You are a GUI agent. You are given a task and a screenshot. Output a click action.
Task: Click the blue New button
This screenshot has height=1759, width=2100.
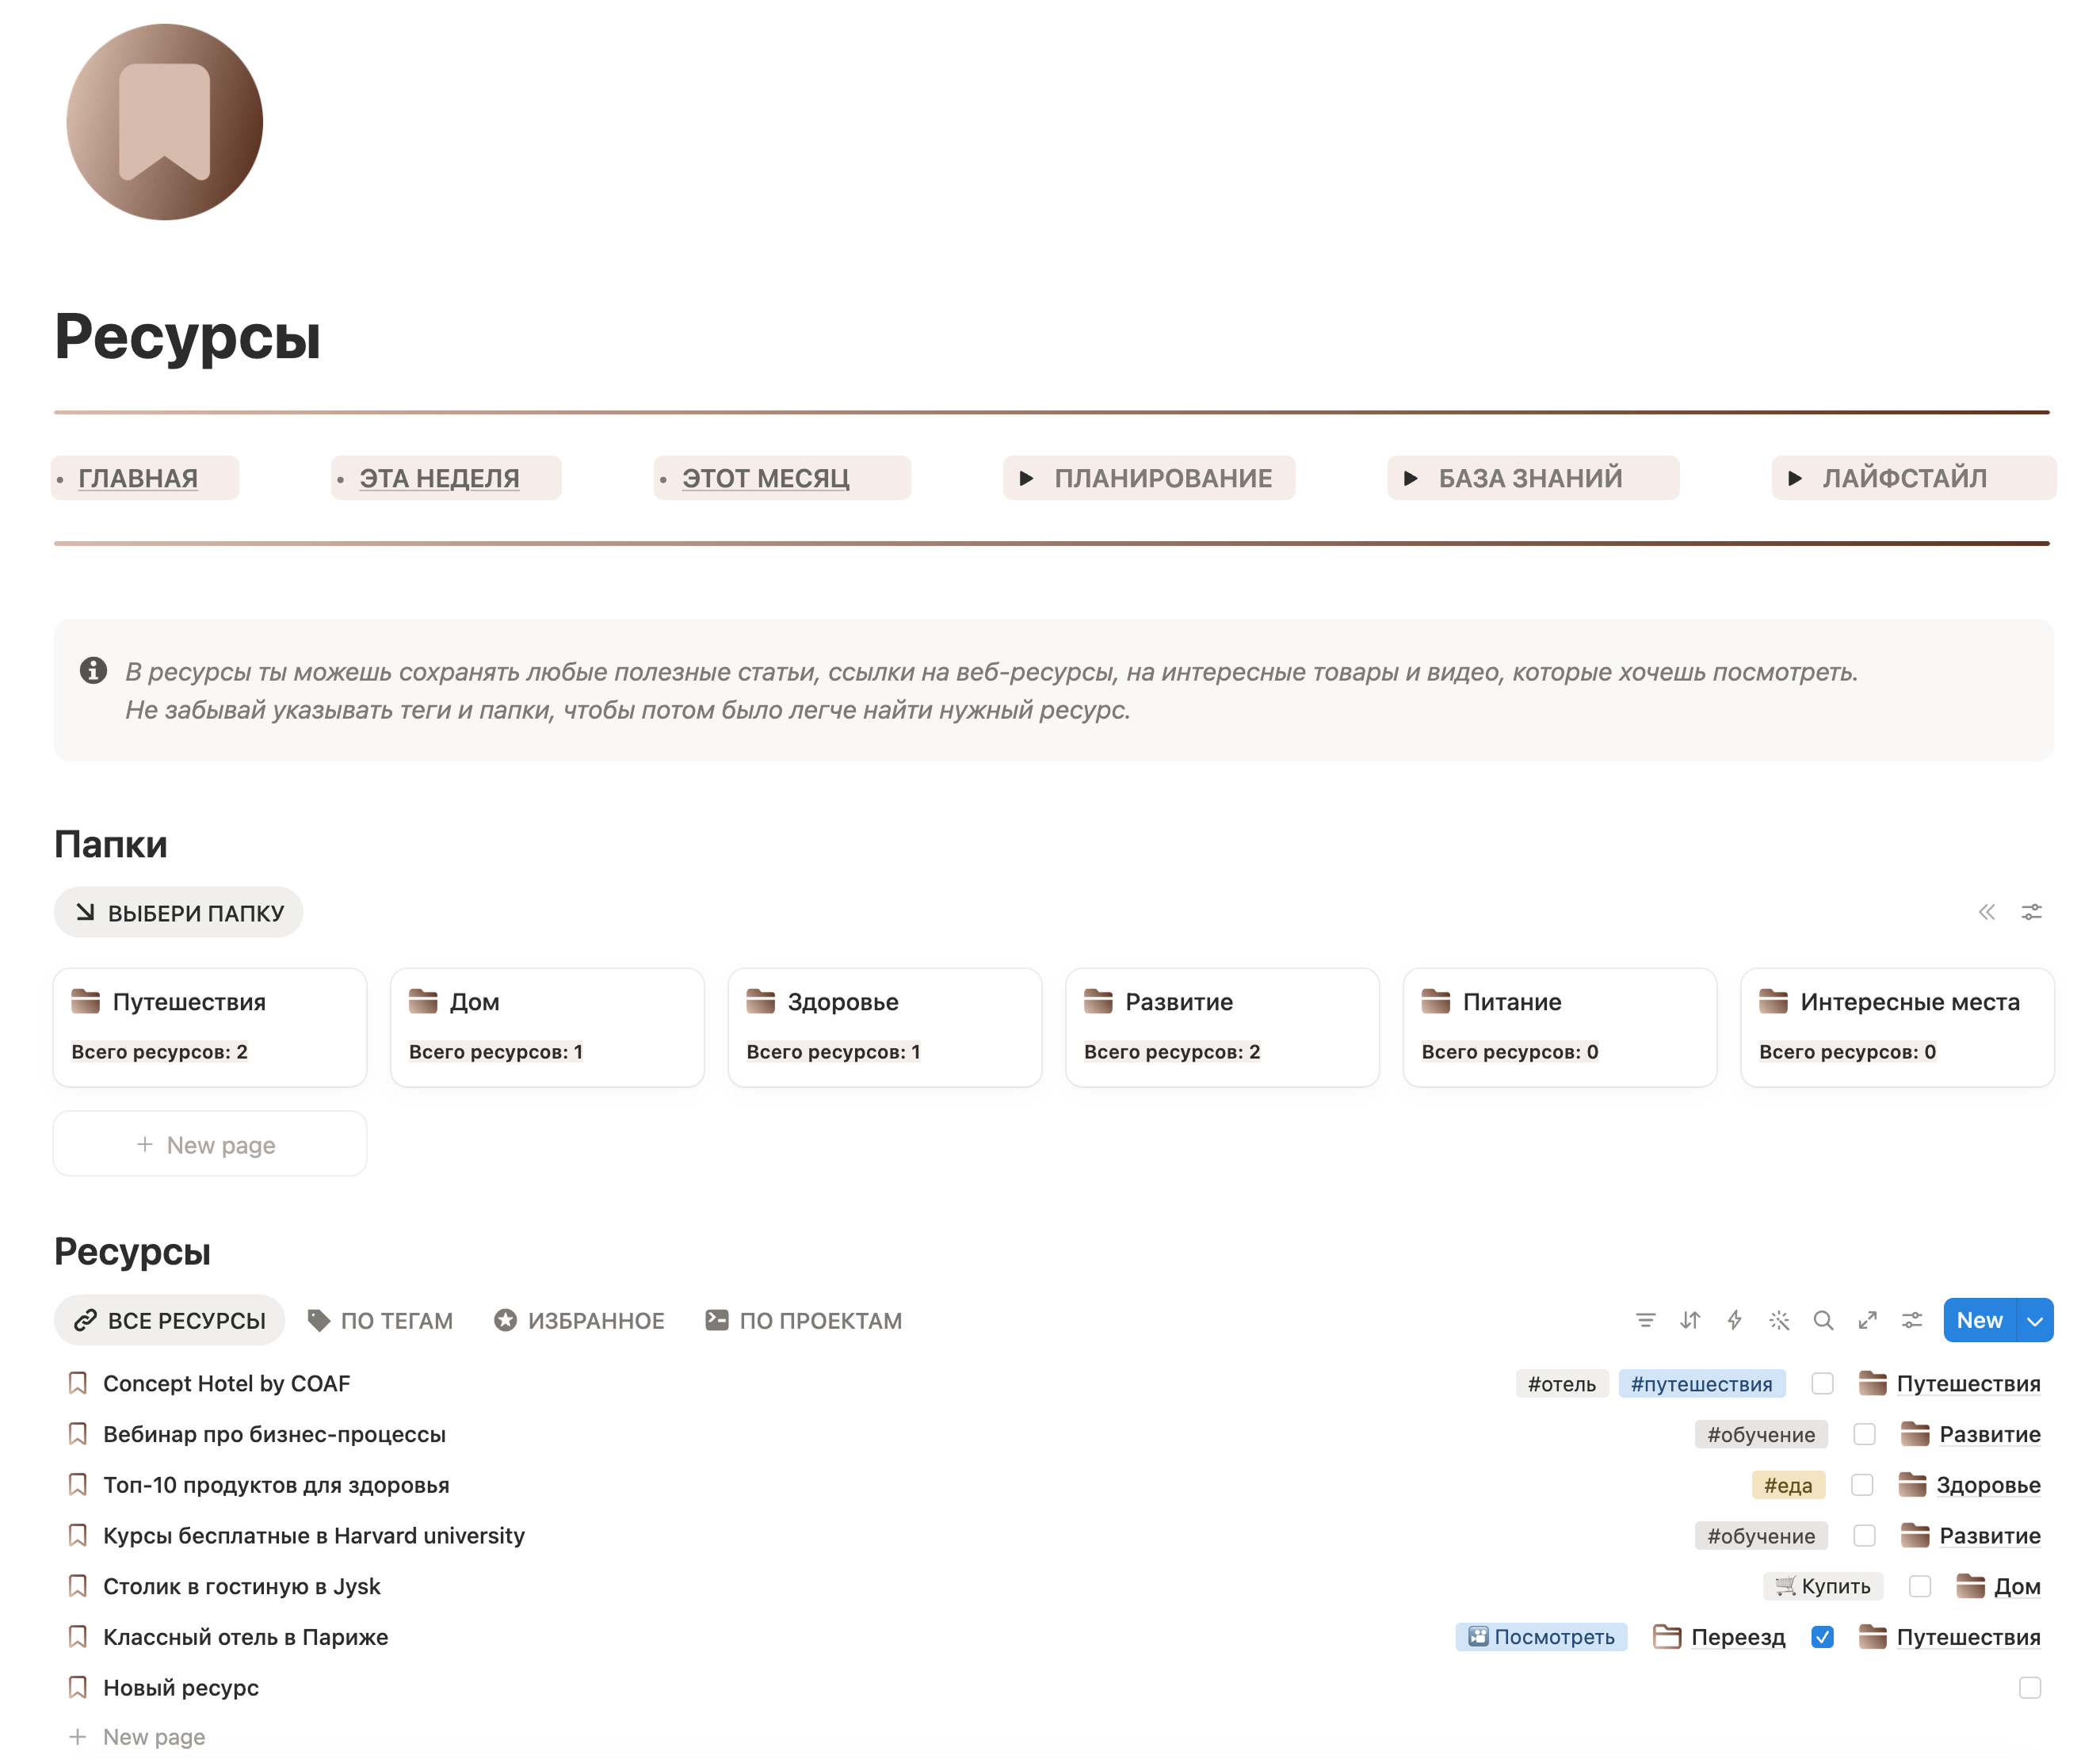click(1980, 1320)
